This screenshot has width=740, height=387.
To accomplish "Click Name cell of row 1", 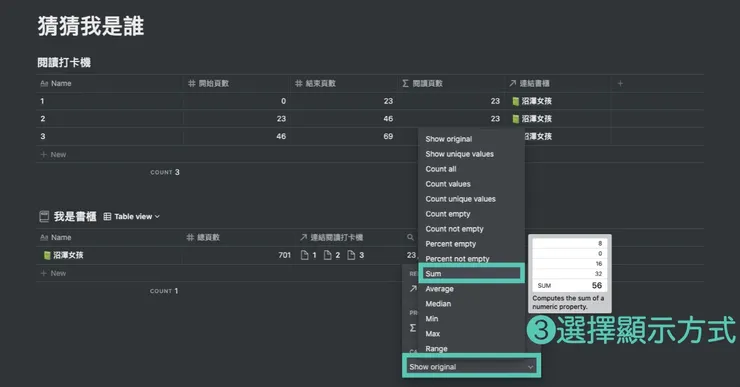I will [x=109, y=101].
